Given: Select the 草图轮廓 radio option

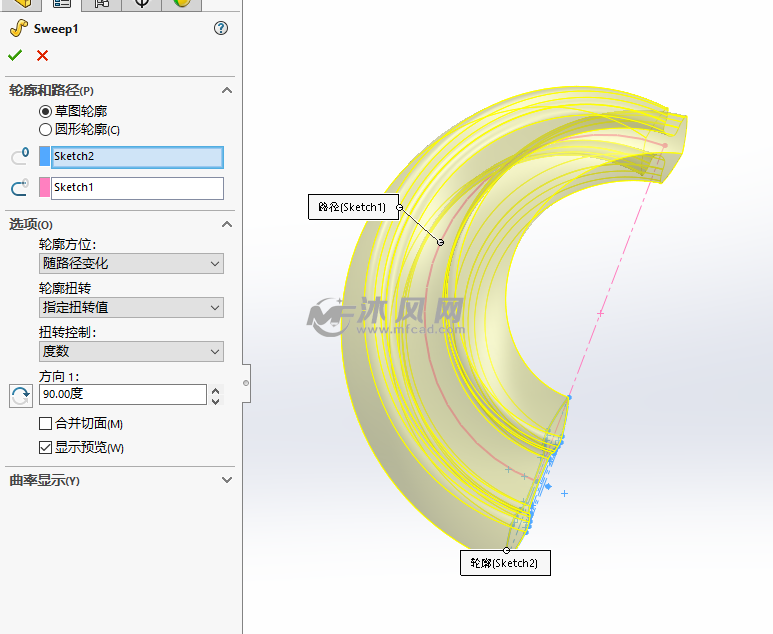Looking at the screenshot, I should click(x=45, y=111).
